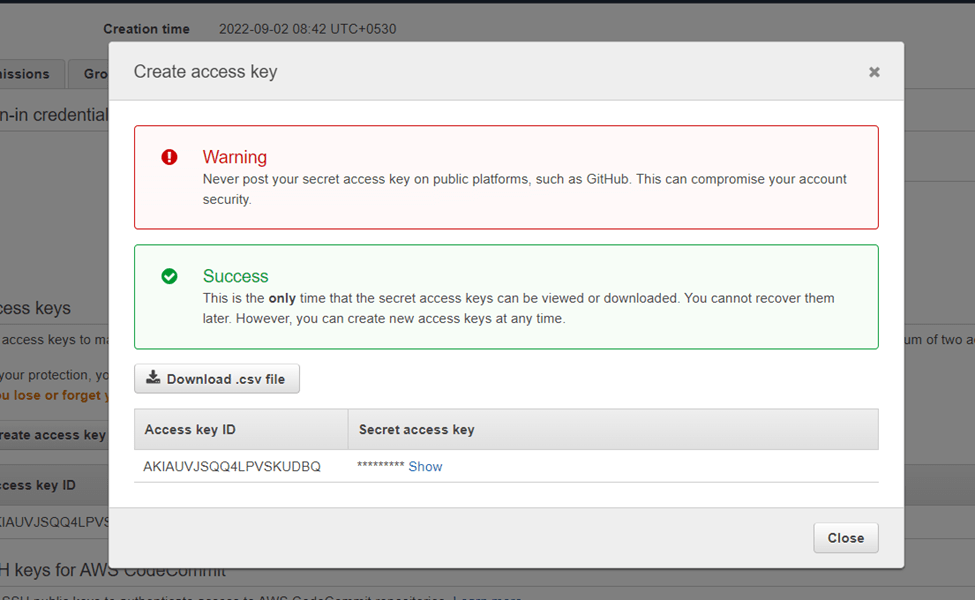The height and width of the screenshot is (600, 975).
Task: Close the dialog using the X icon
Action: (x=874, y=72)
